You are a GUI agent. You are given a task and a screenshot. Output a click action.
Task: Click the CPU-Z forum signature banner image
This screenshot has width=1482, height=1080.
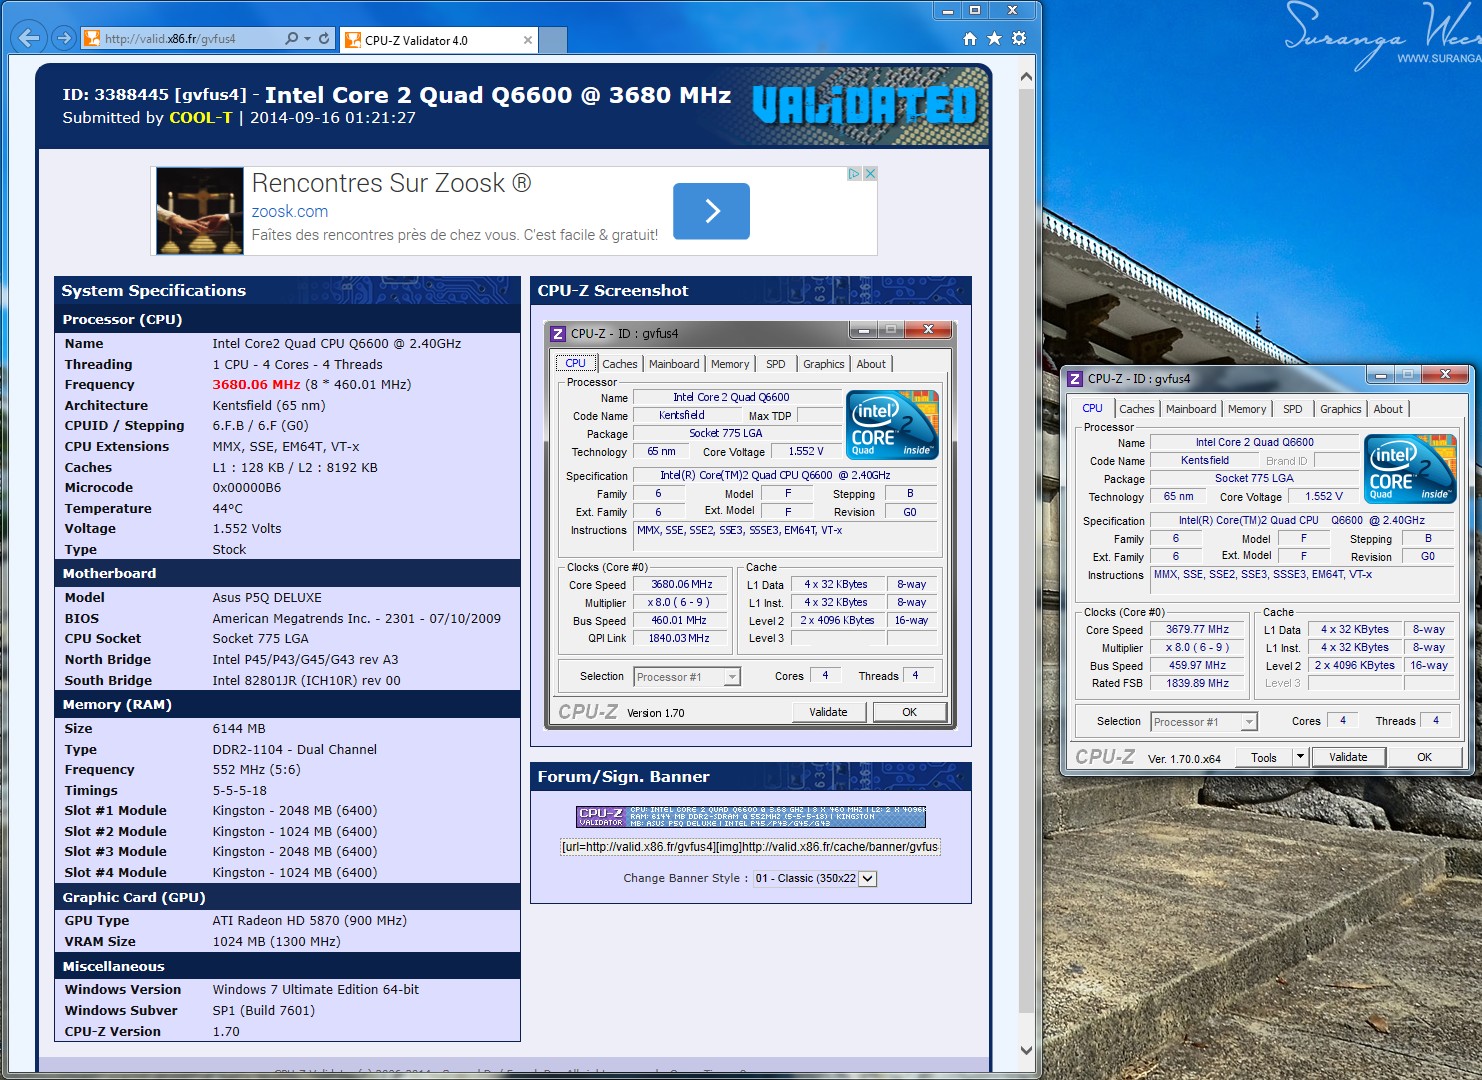(751, 817)
